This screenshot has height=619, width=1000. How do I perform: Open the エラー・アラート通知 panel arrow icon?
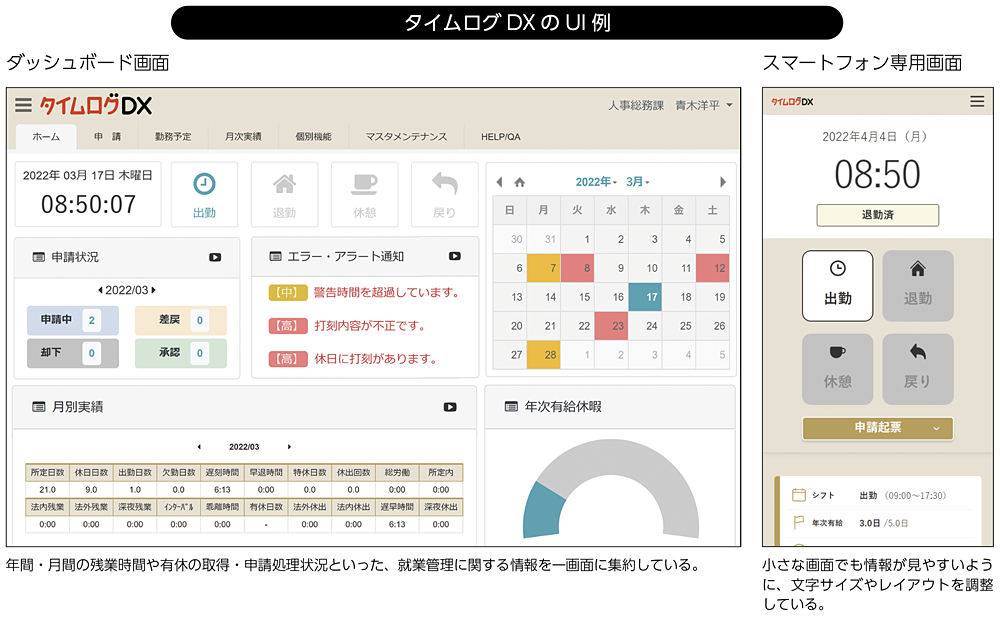click(455, 256)
